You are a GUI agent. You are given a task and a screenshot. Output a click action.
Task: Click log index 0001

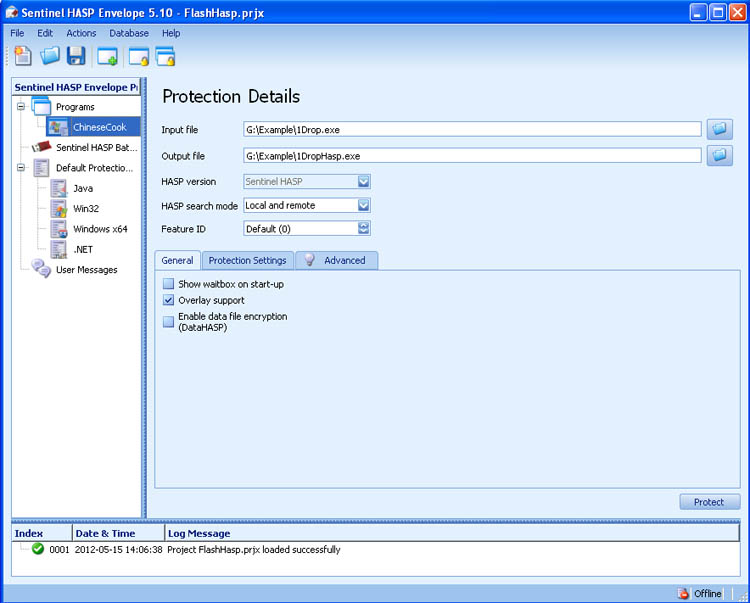coord(59,549)
